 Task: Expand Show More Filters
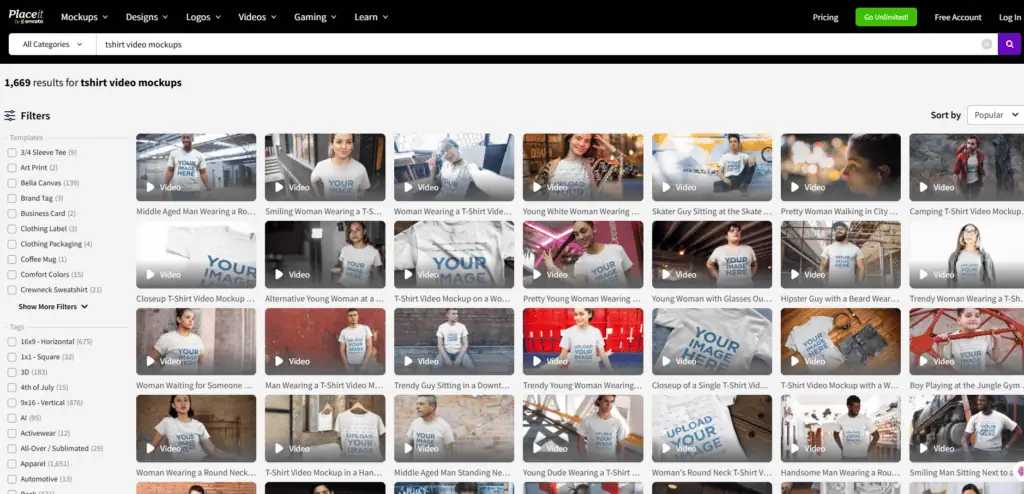click(x=53, y=307)
